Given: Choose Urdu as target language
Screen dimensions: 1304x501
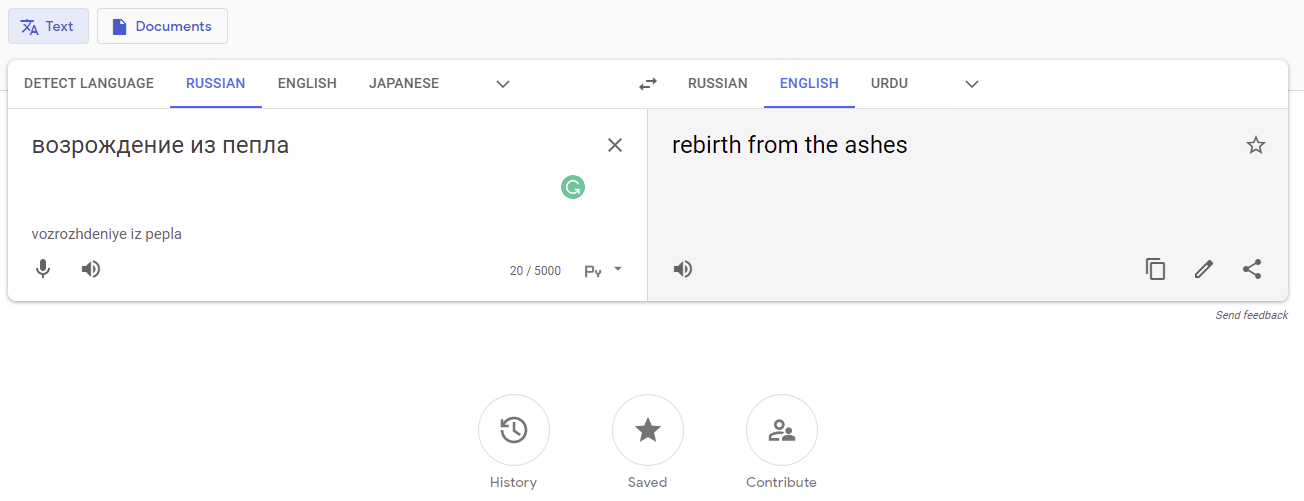Looking at the screenshot, I should pyautogui.click(x=889, y=84).
